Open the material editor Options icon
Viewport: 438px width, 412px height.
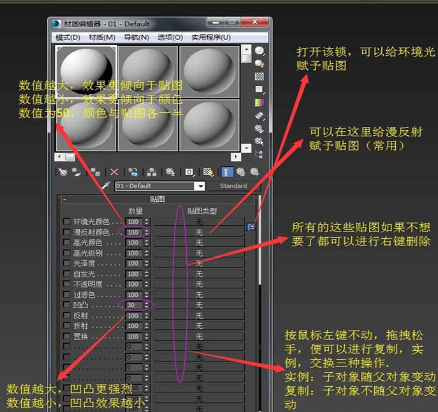pos(259,128)
